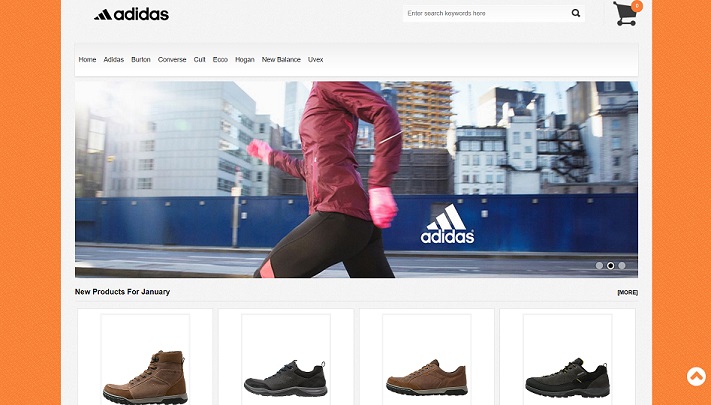
Task: Open the Adidas category menu
Action: (113, 59)
